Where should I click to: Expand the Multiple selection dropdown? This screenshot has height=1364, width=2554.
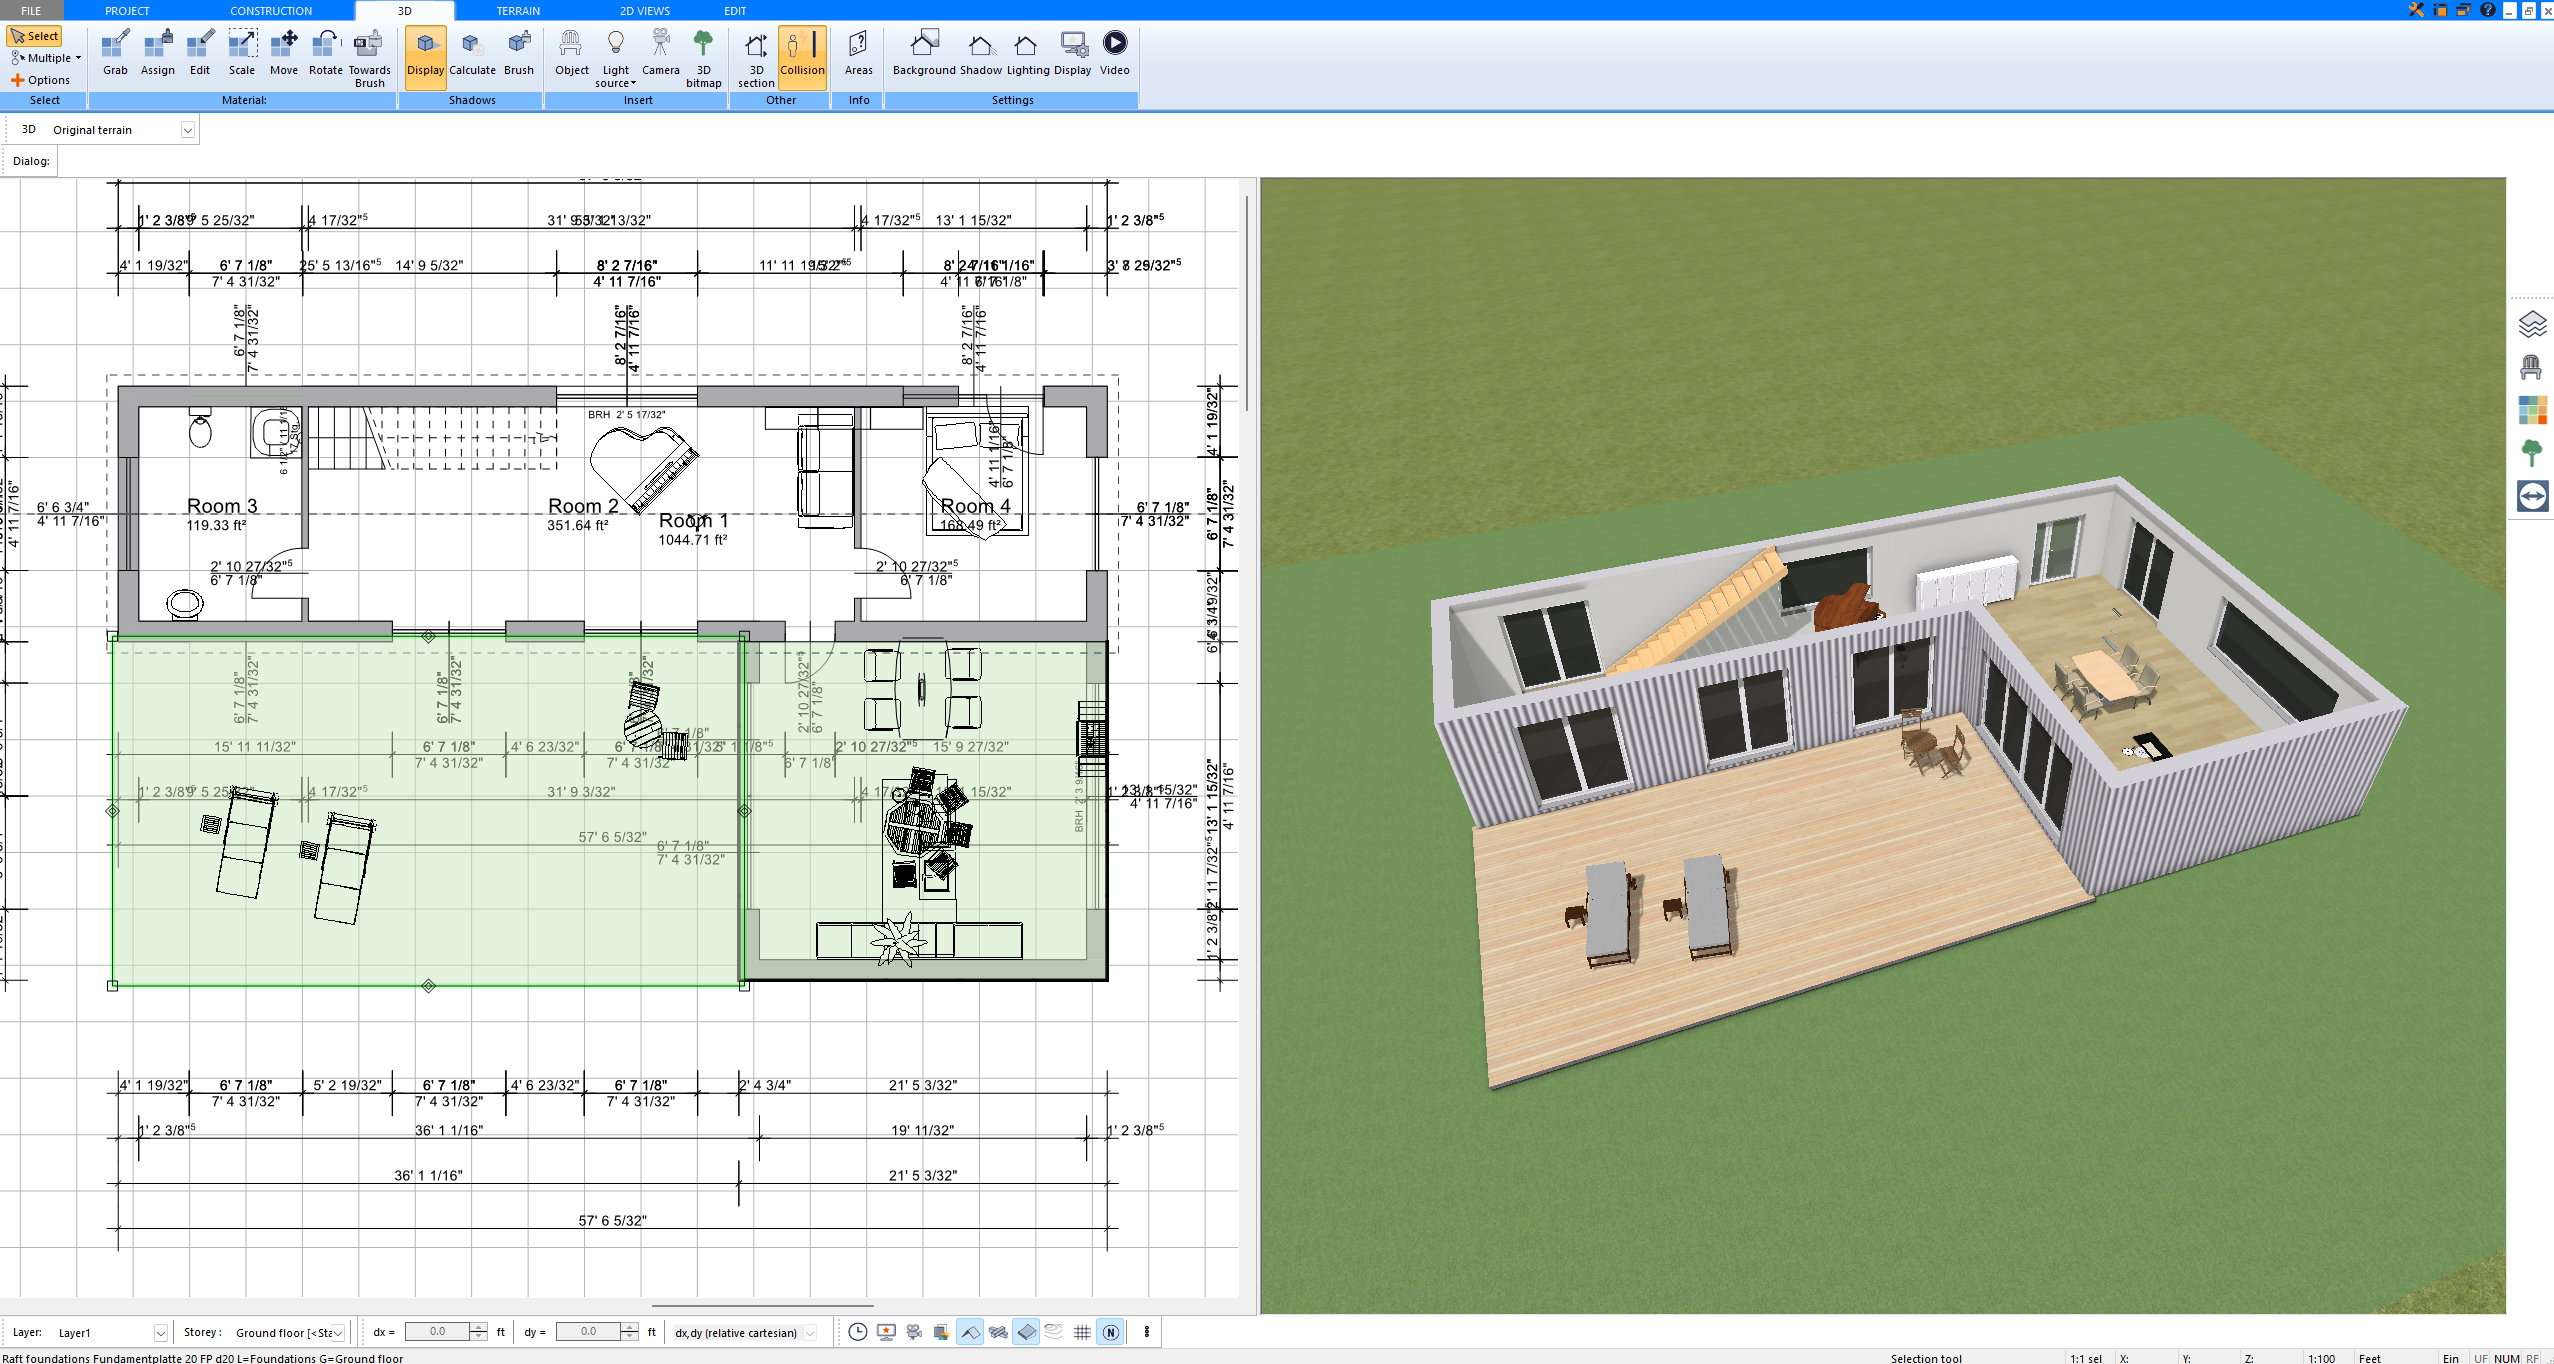click(45, 58)
